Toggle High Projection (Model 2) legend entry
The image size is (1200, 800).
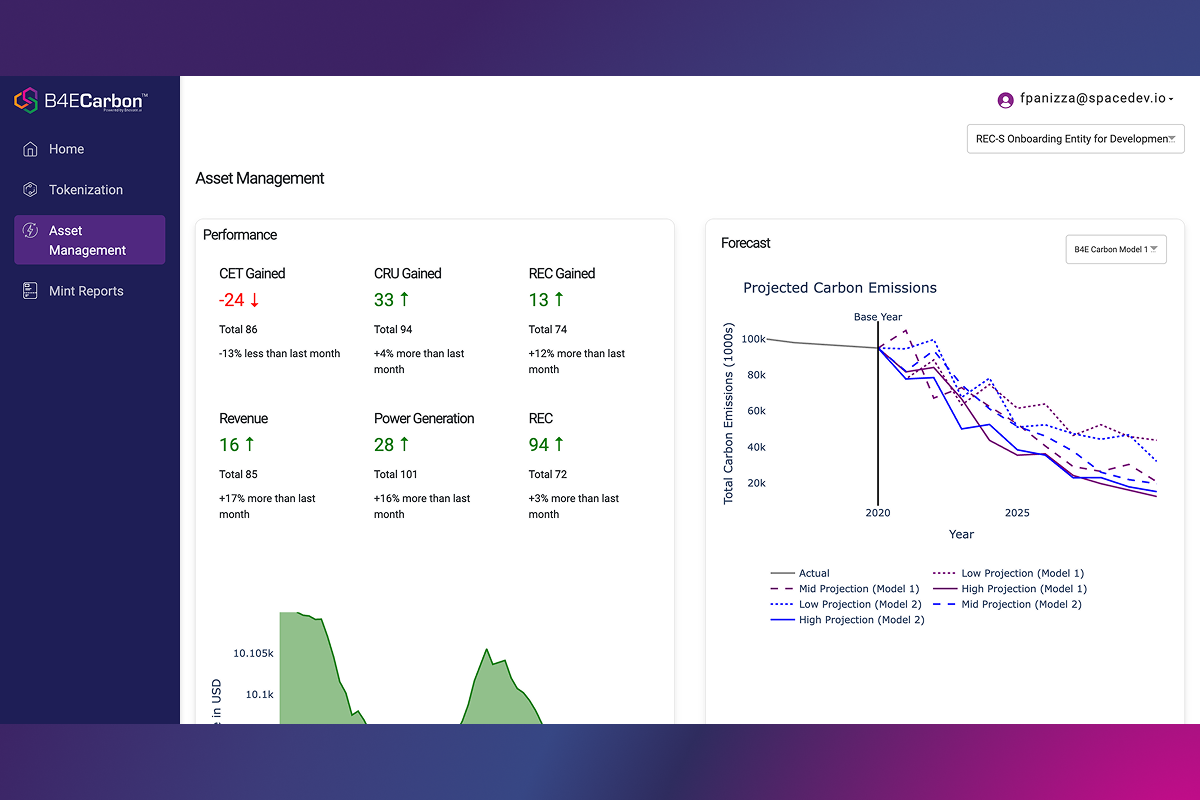847,620
